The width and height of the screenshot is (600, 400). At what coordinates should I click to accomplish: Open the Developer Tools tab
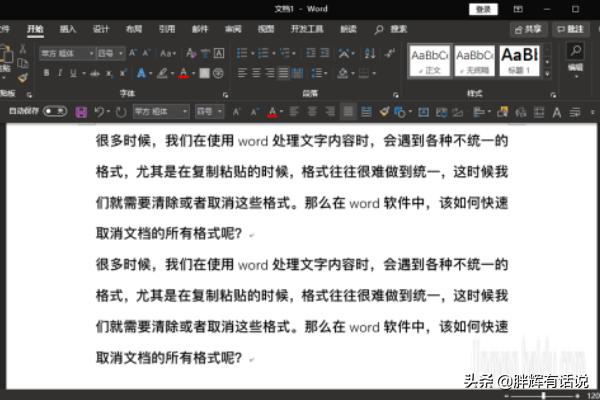point(307,29)
